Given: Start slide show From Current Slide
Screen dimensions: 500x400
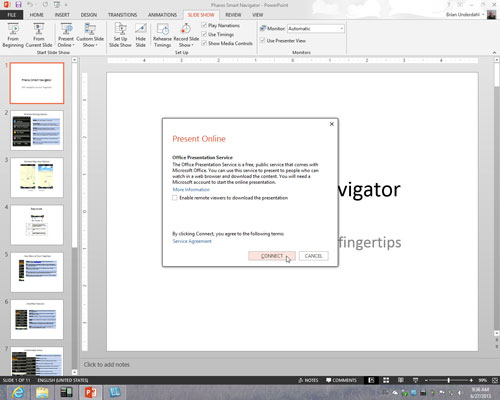Looking at the screenshot, I should (39, 35).
